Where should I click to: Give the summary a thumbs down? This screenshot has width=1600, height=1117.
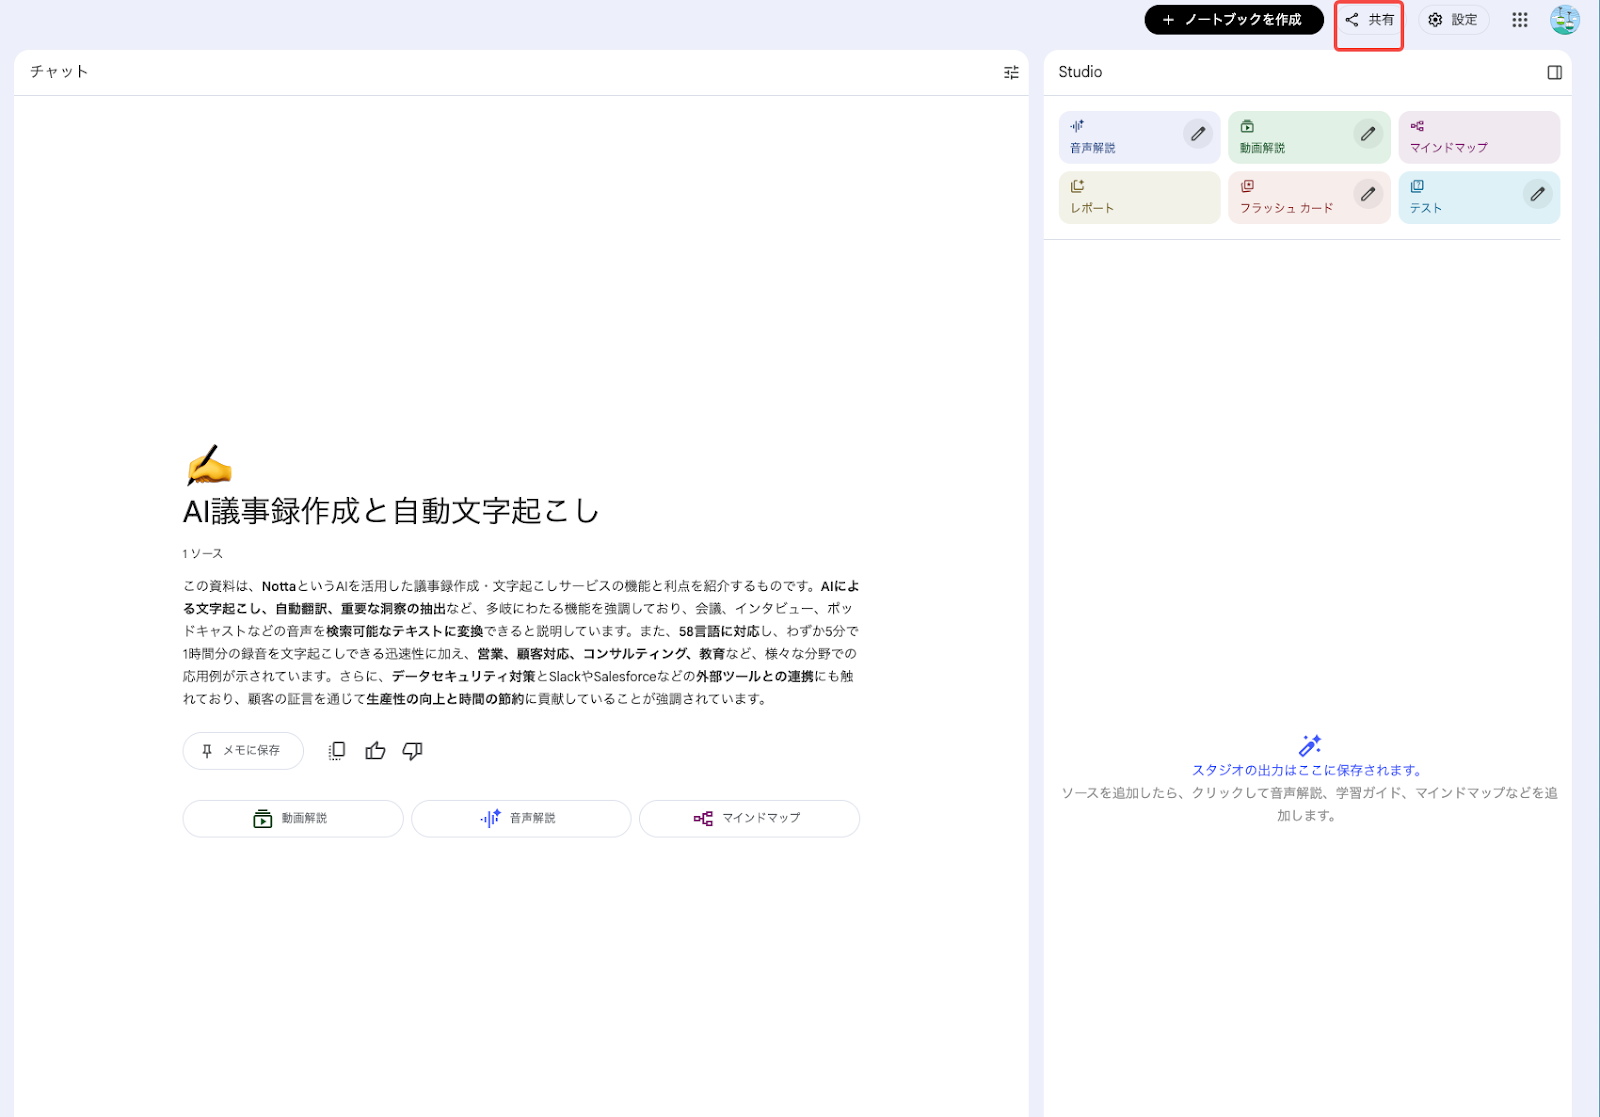click(x=413, y=751)
